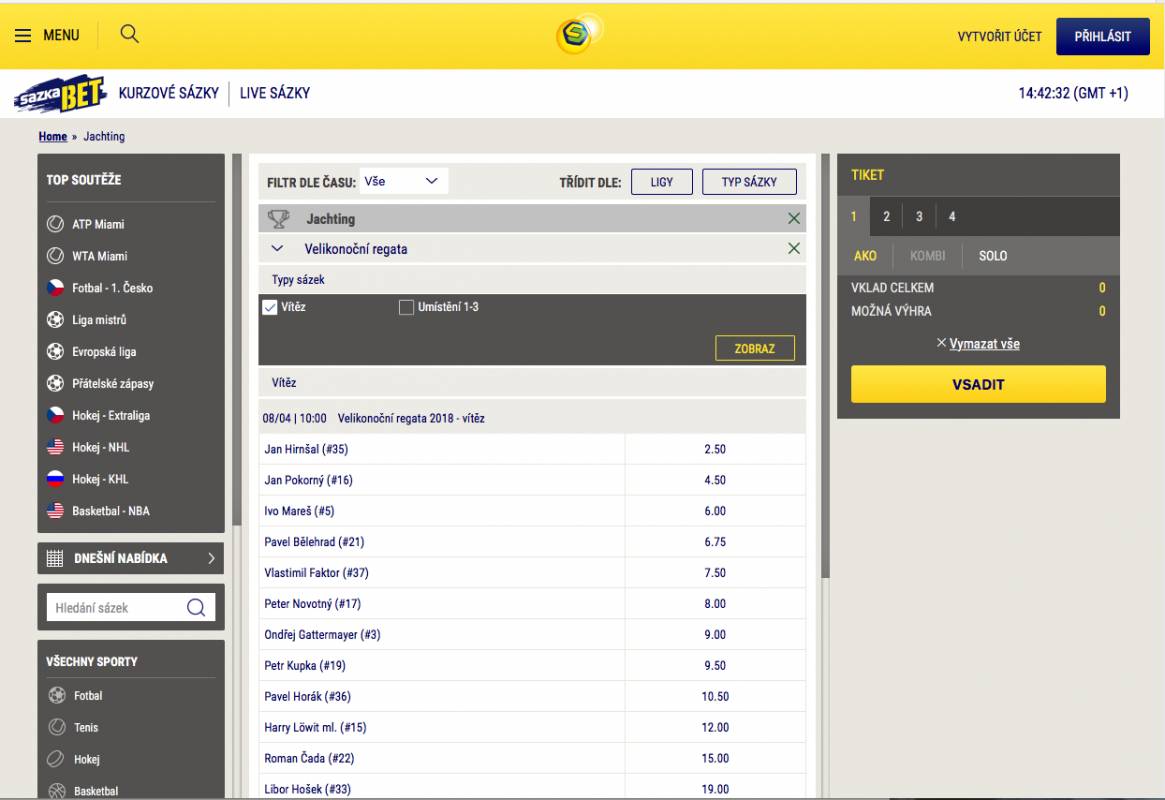
Task: Open the hamburger MENU icon
Action: coord(23,35)
